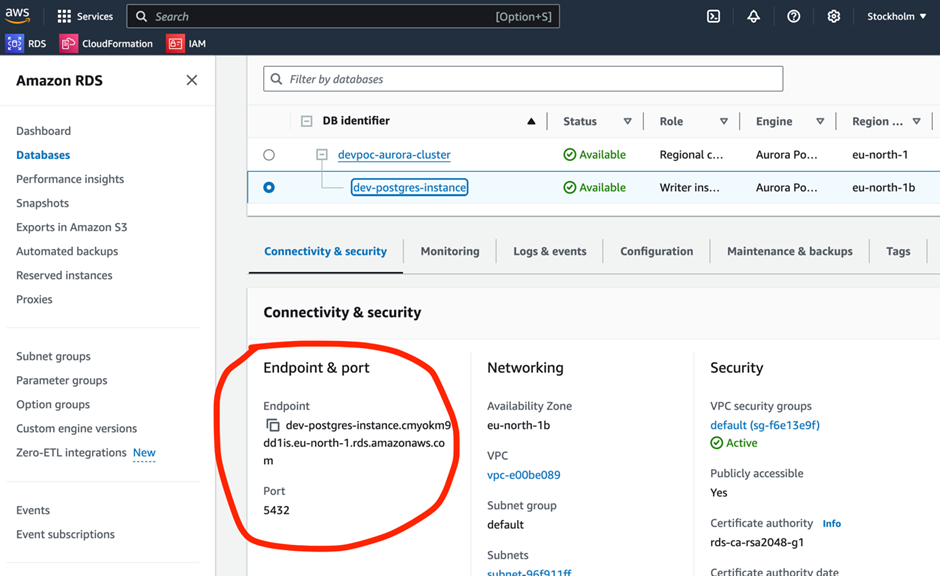The width and height of the screenshot is (940, 576).
Task: Click the 5432 port value
Action: [276, 510]
